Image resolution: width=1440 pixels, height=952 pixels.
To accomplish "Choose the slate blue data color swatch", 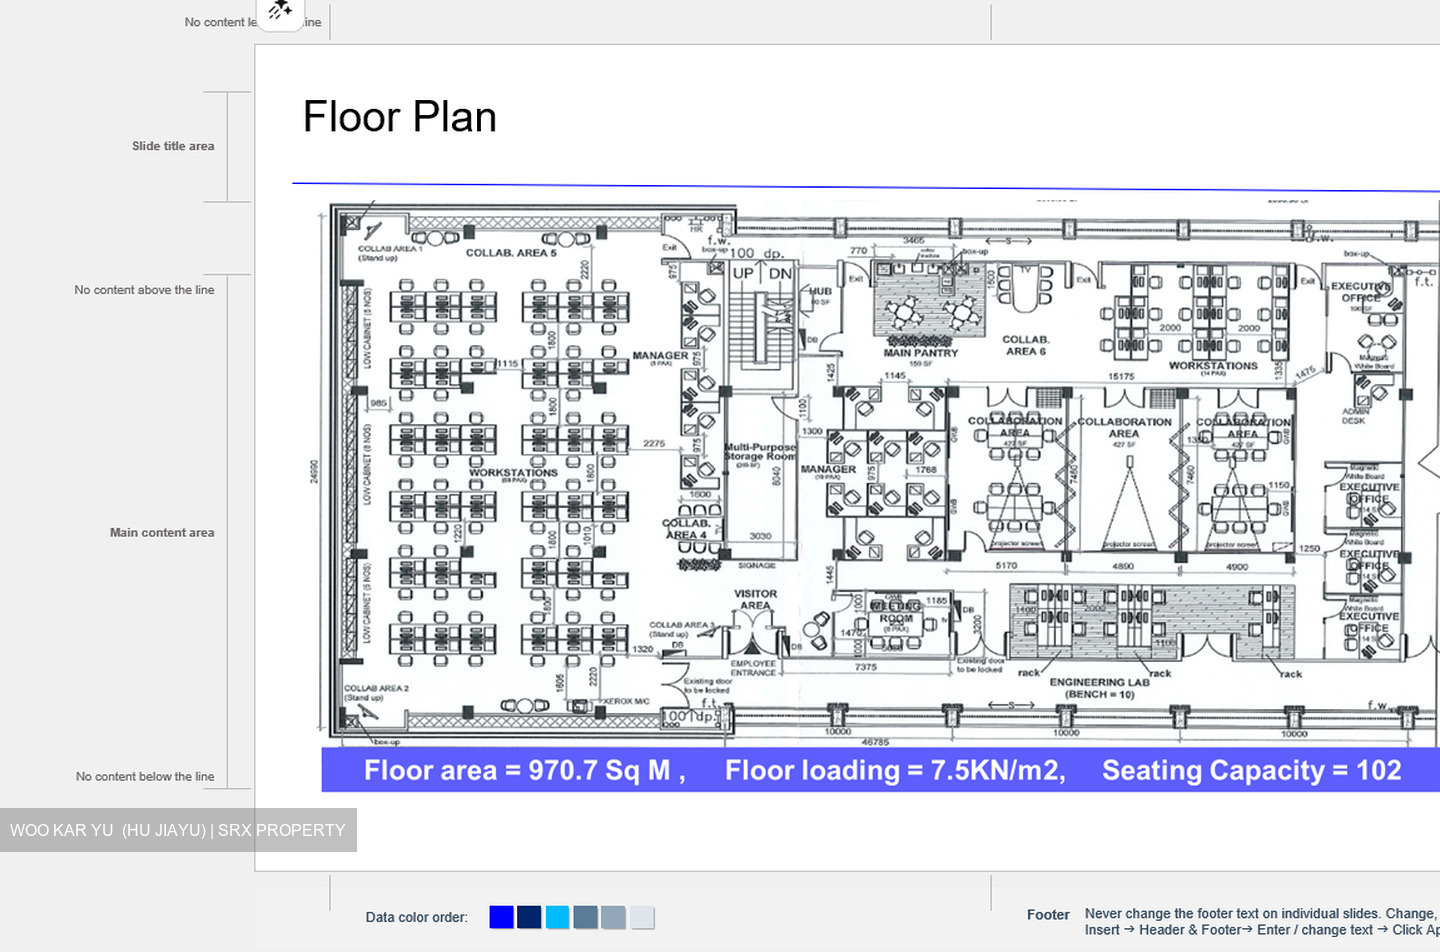I will click(x=586, y=917).
